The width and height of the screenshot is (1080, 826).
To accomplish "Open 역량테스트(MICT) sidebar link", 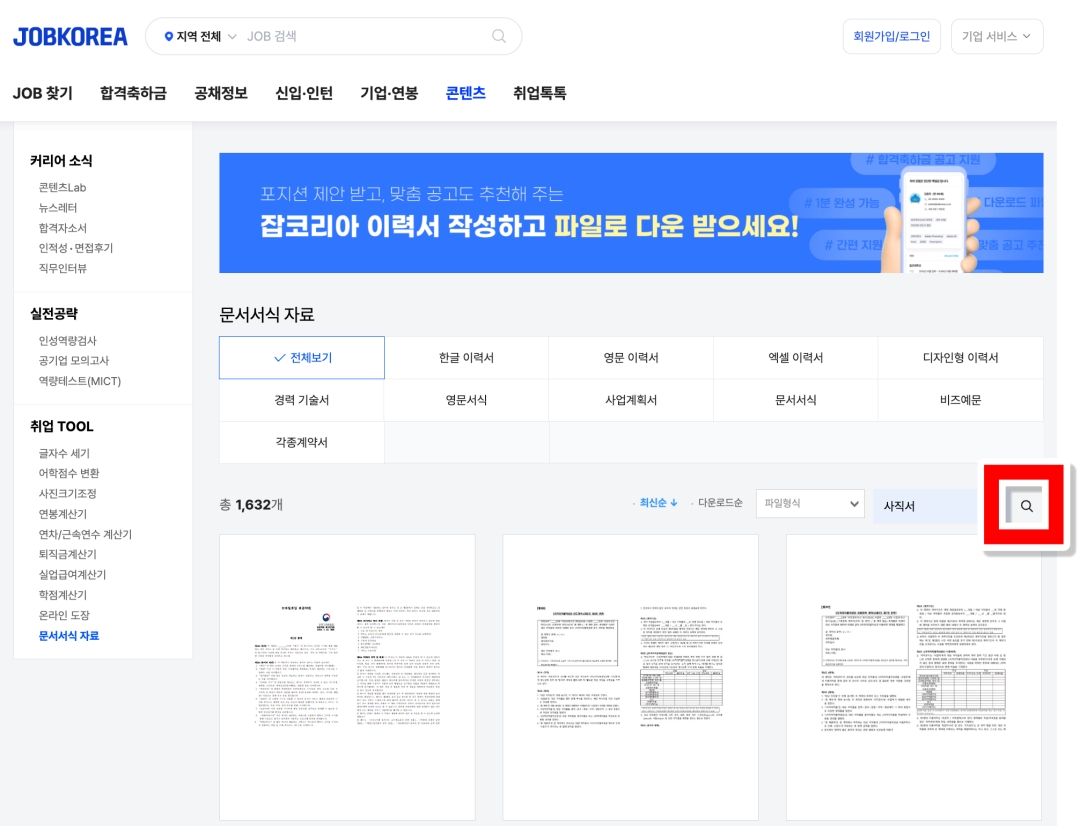I will click(x=80, y=381).
